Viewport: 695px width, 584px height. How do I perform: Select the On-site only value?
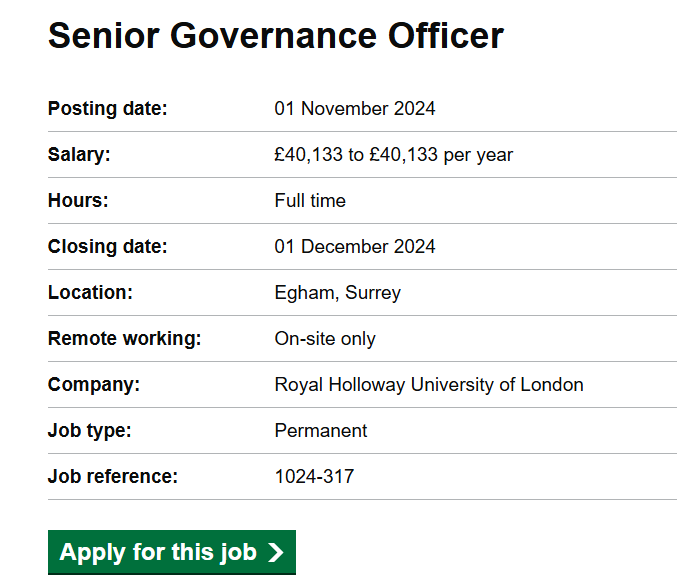325,339
